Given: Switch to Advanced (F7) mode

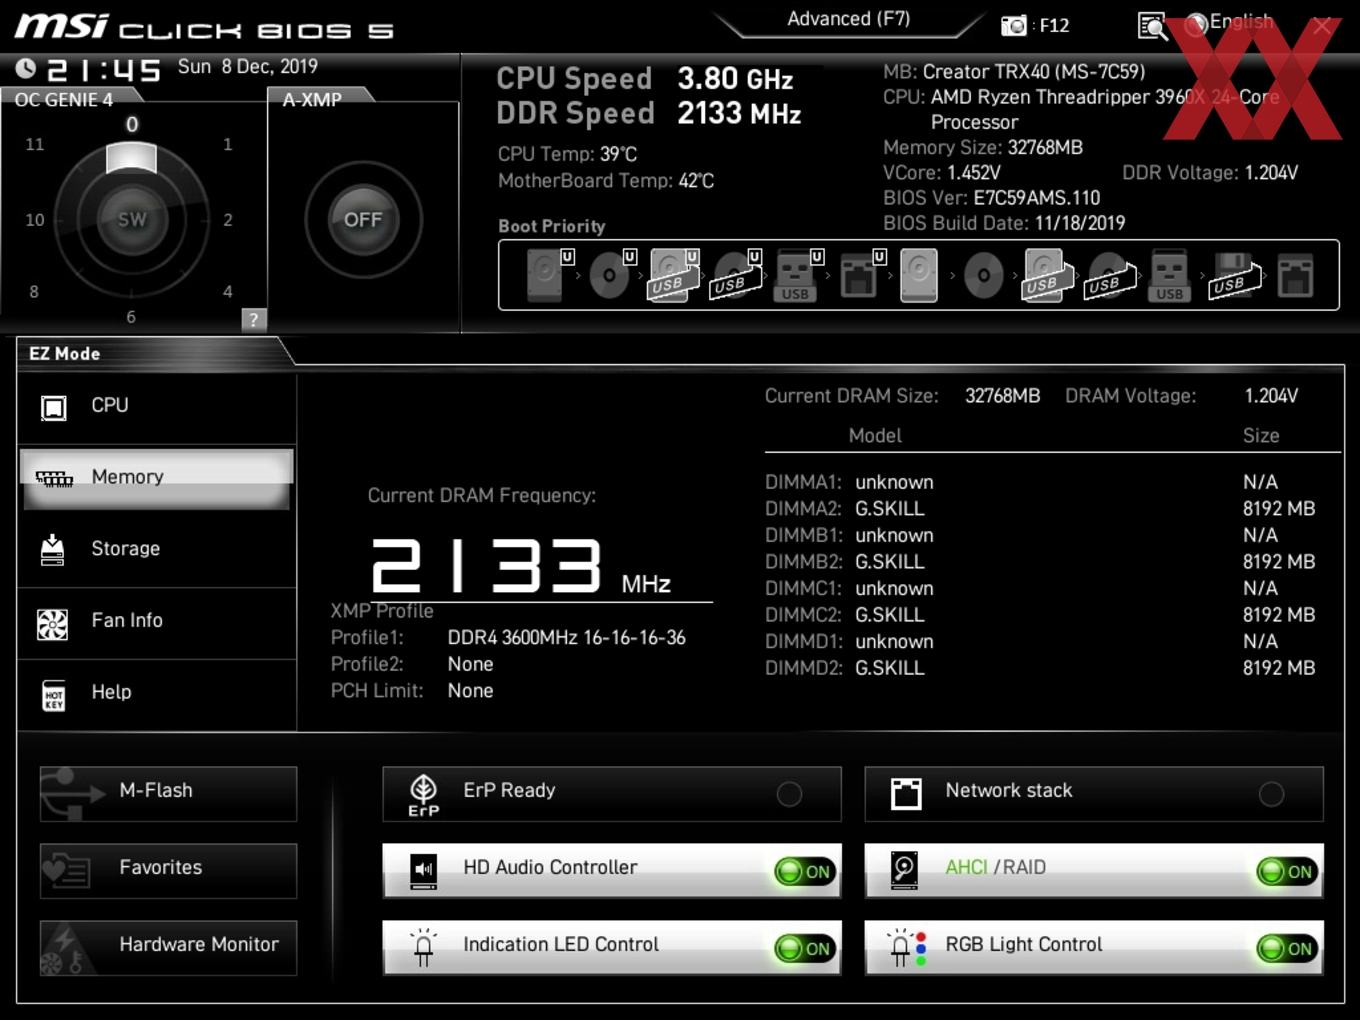Looking at the screenshot, I should click(848, 19).
